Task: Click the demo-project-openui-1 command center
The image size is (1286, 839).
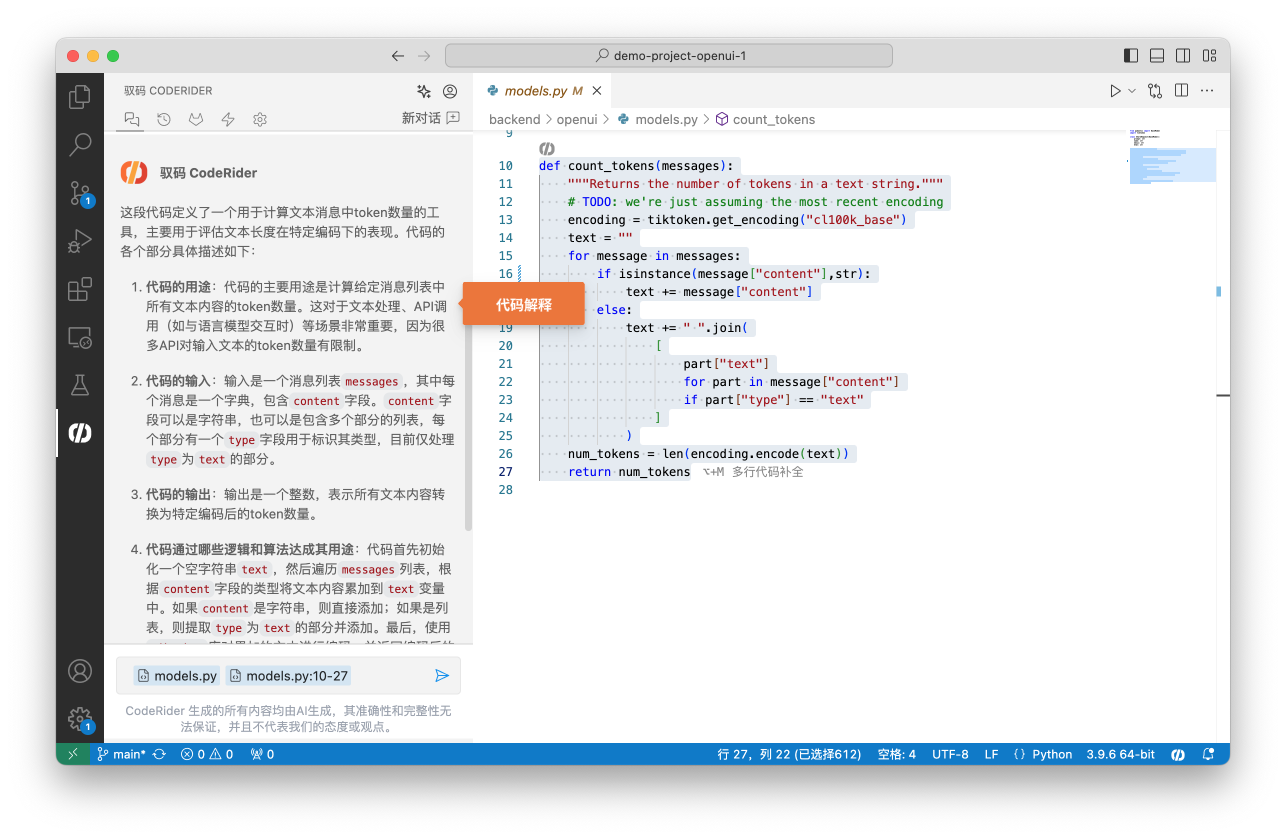Action: [x=671, y=56]
